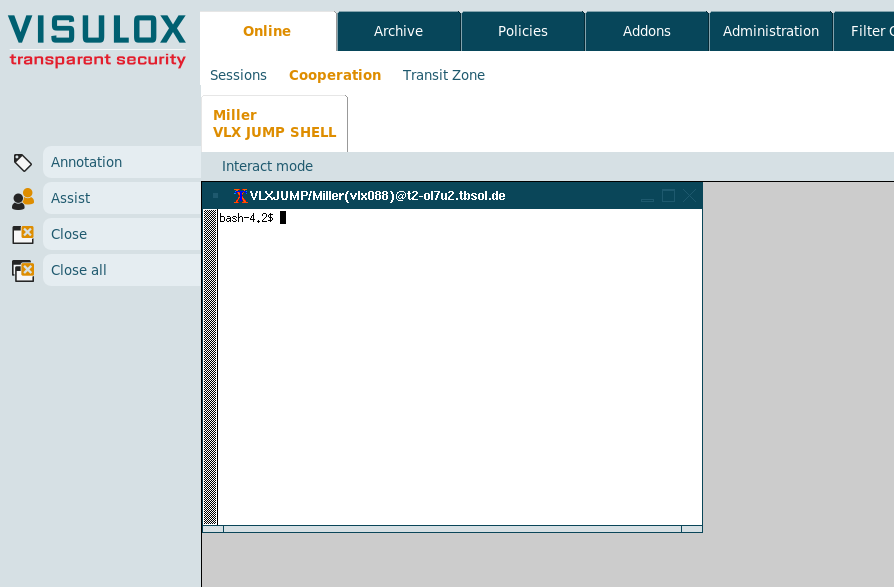This screenshot has width=894, height=587.
Task: Click the X terminal icon in title bar
Action: coord(240,196)
